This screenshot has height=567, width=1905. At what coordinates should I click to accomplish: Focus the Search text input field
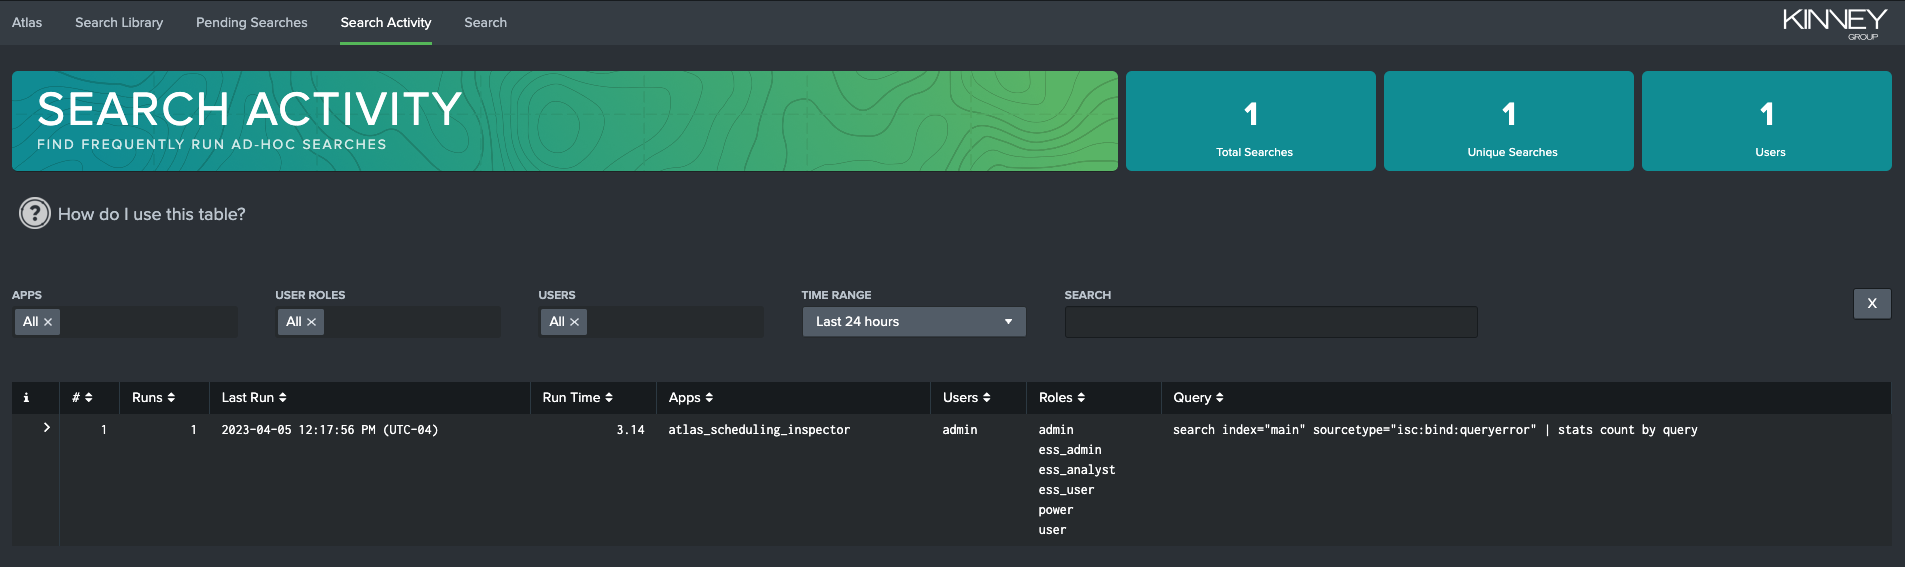(1271, 322)
